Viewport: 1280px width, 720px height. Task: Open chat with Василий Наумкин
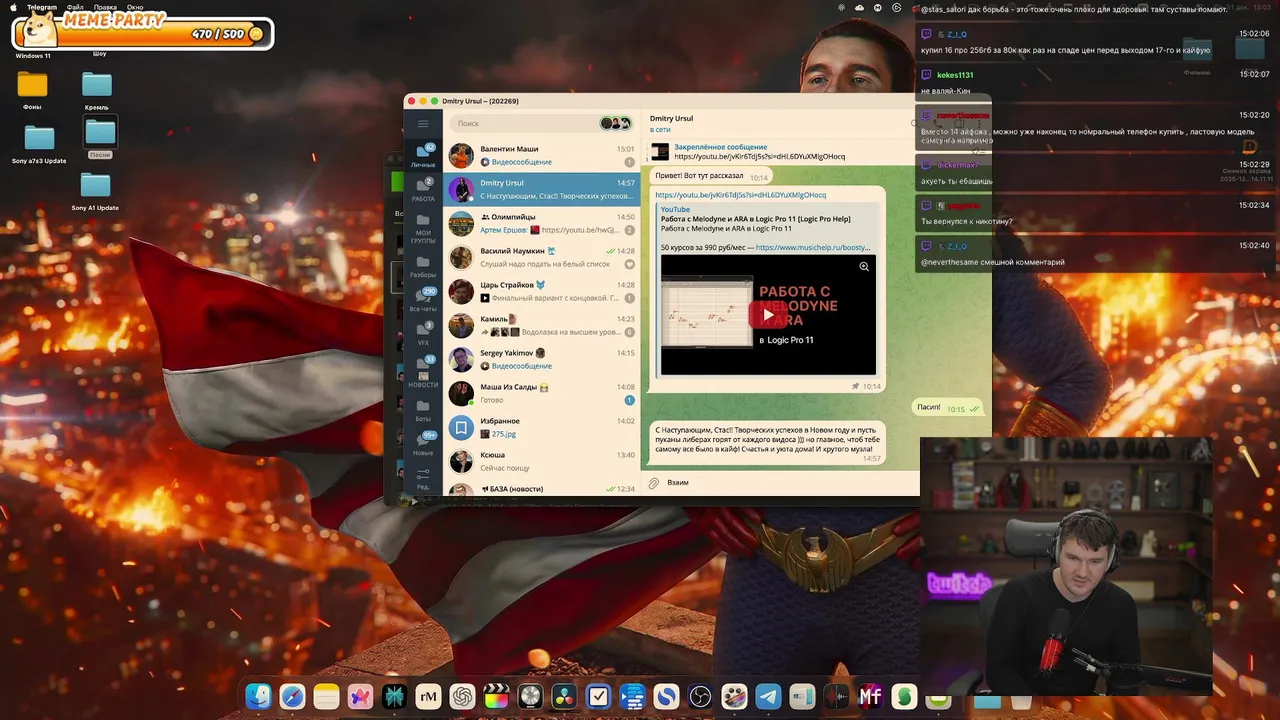(542, 257)
